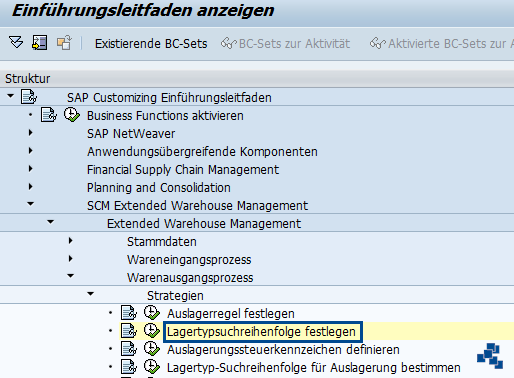The image size is (514, 378).
Task: Select Lagertypsuchreihenfolge festlegen entry
Action: tap(261, 332)
